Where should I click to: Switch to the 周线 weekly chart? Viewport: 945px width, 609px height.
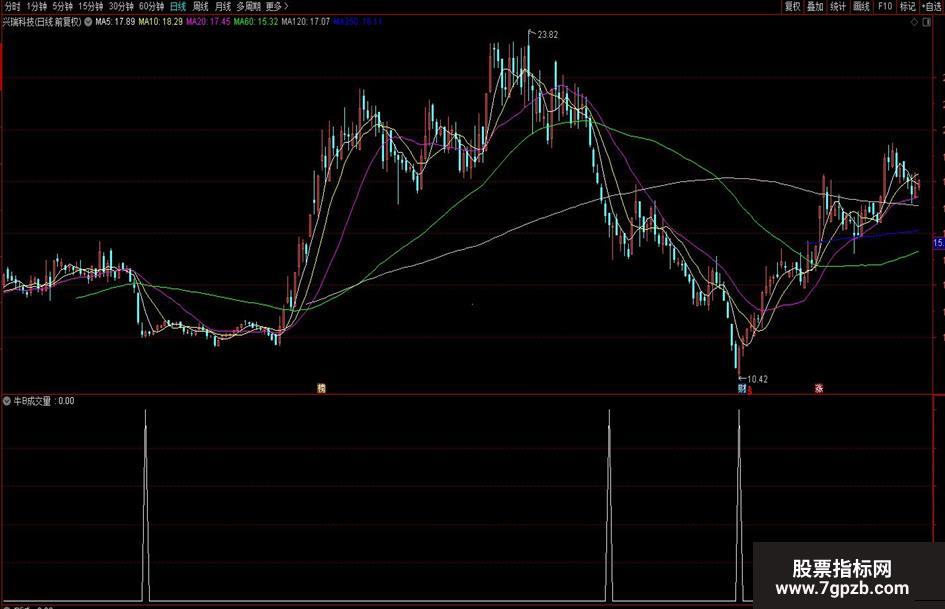(200, 7)
